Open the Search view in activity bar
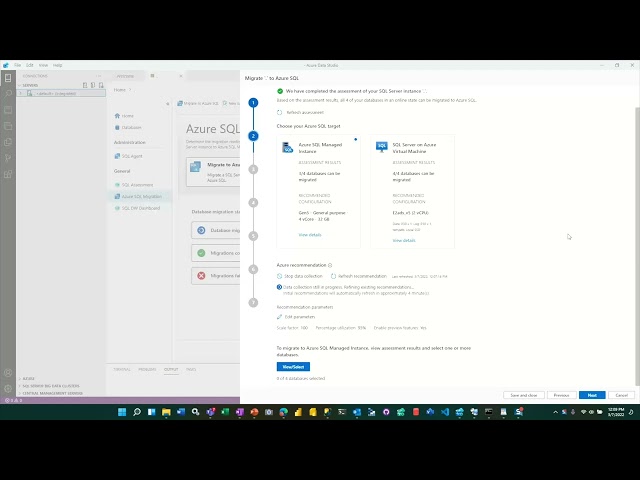Screen dimensions: 640x480 (8, 94)
